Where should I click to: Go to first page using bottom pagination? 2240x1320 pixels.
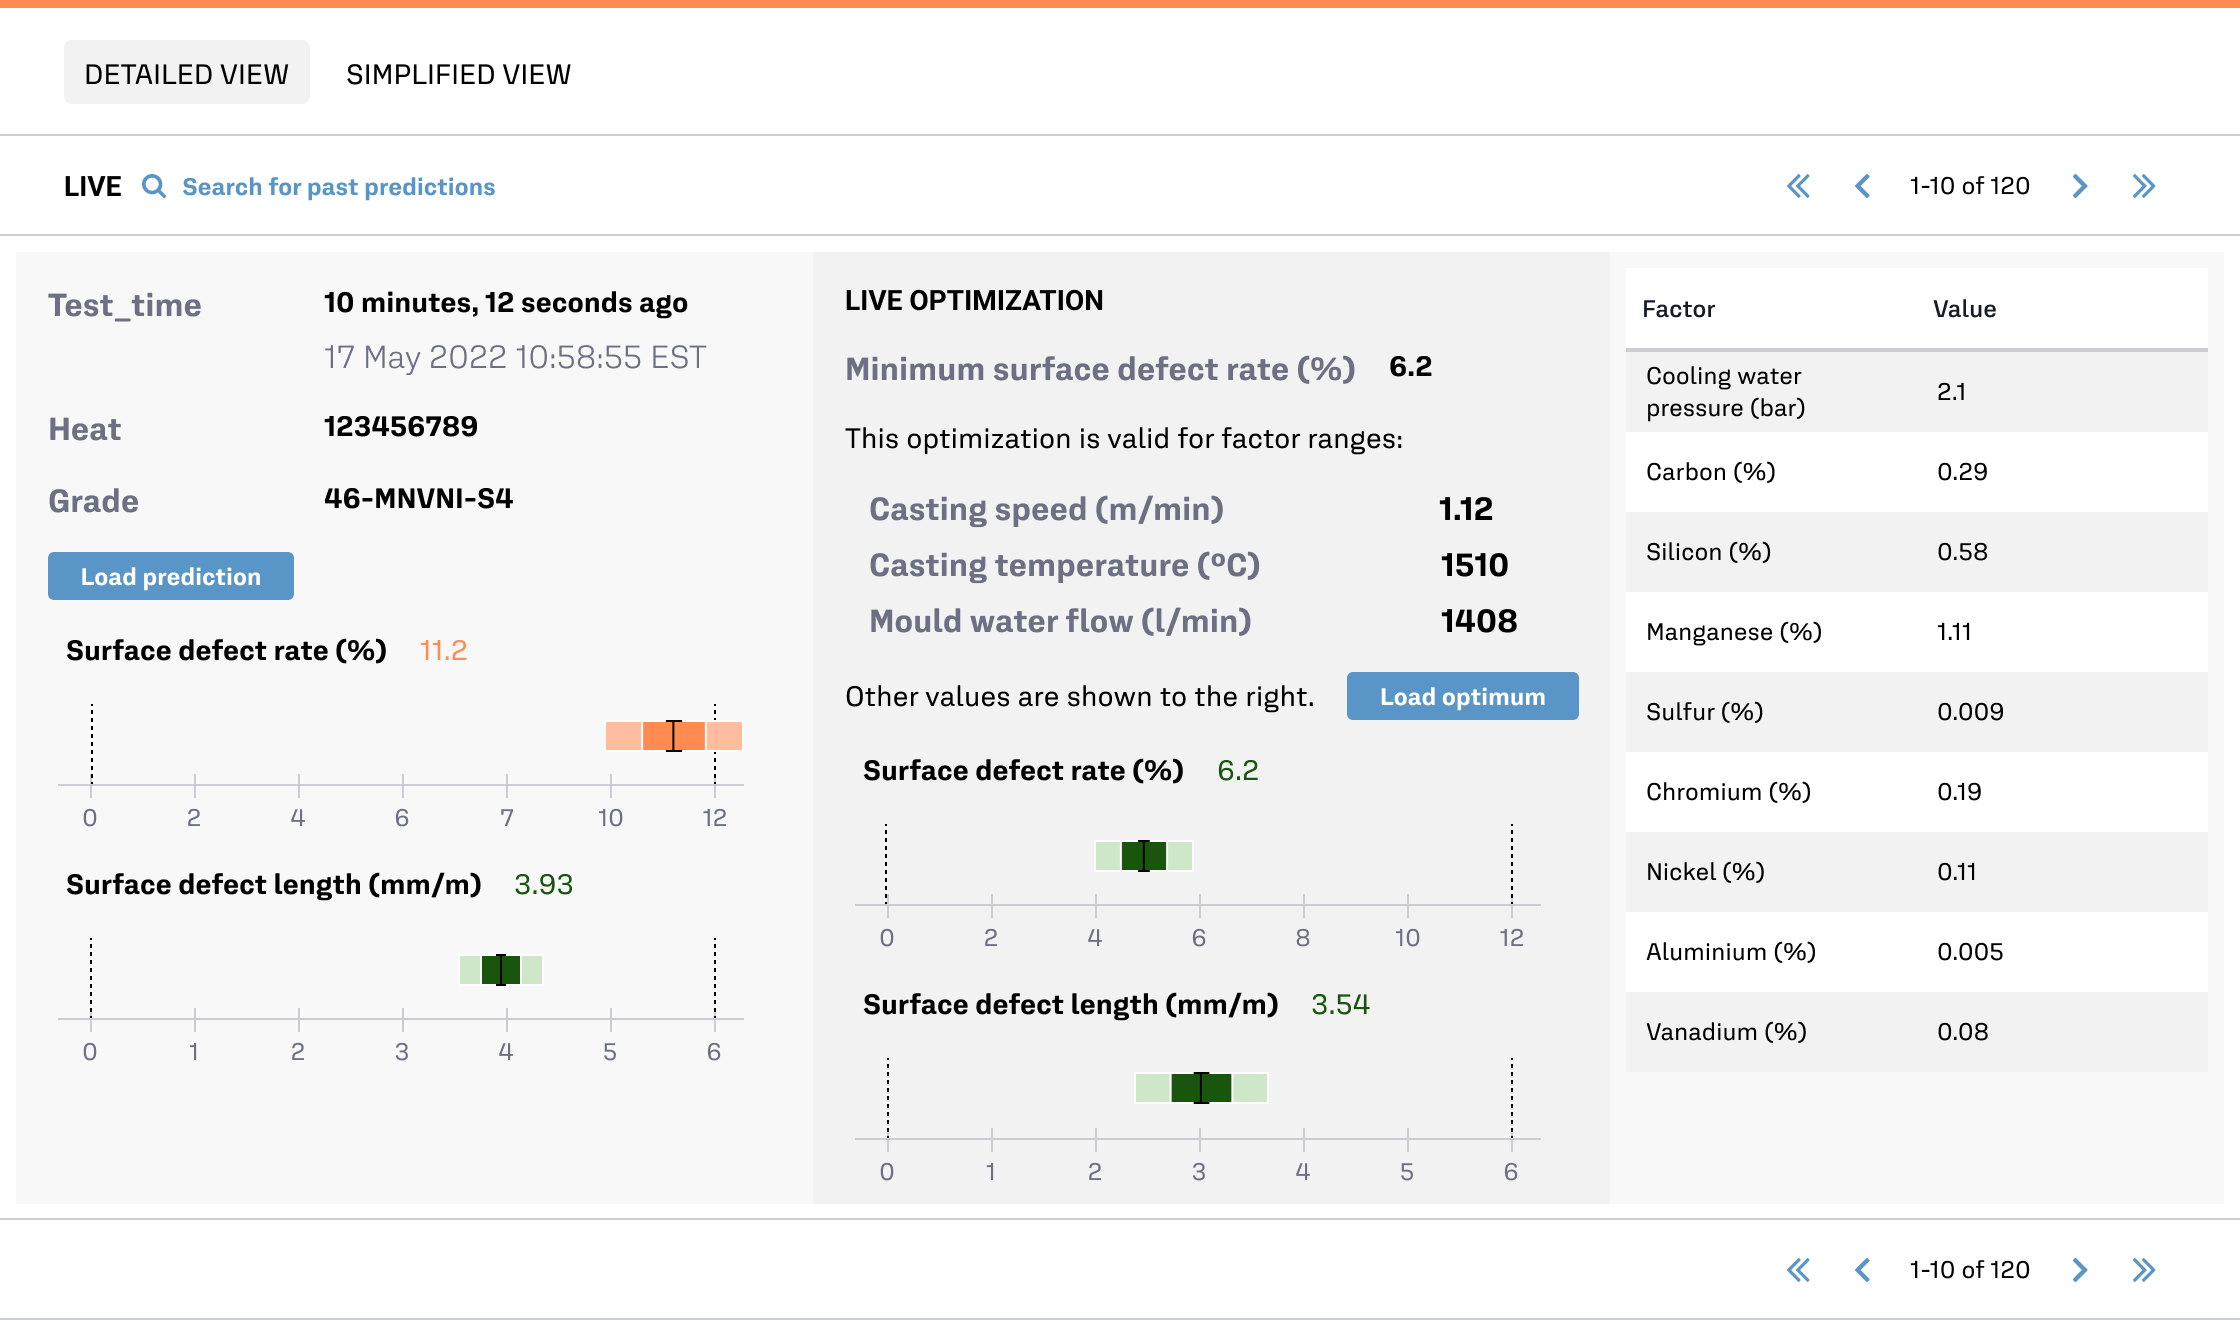pyautogui.click(x=1798, y=1270)
